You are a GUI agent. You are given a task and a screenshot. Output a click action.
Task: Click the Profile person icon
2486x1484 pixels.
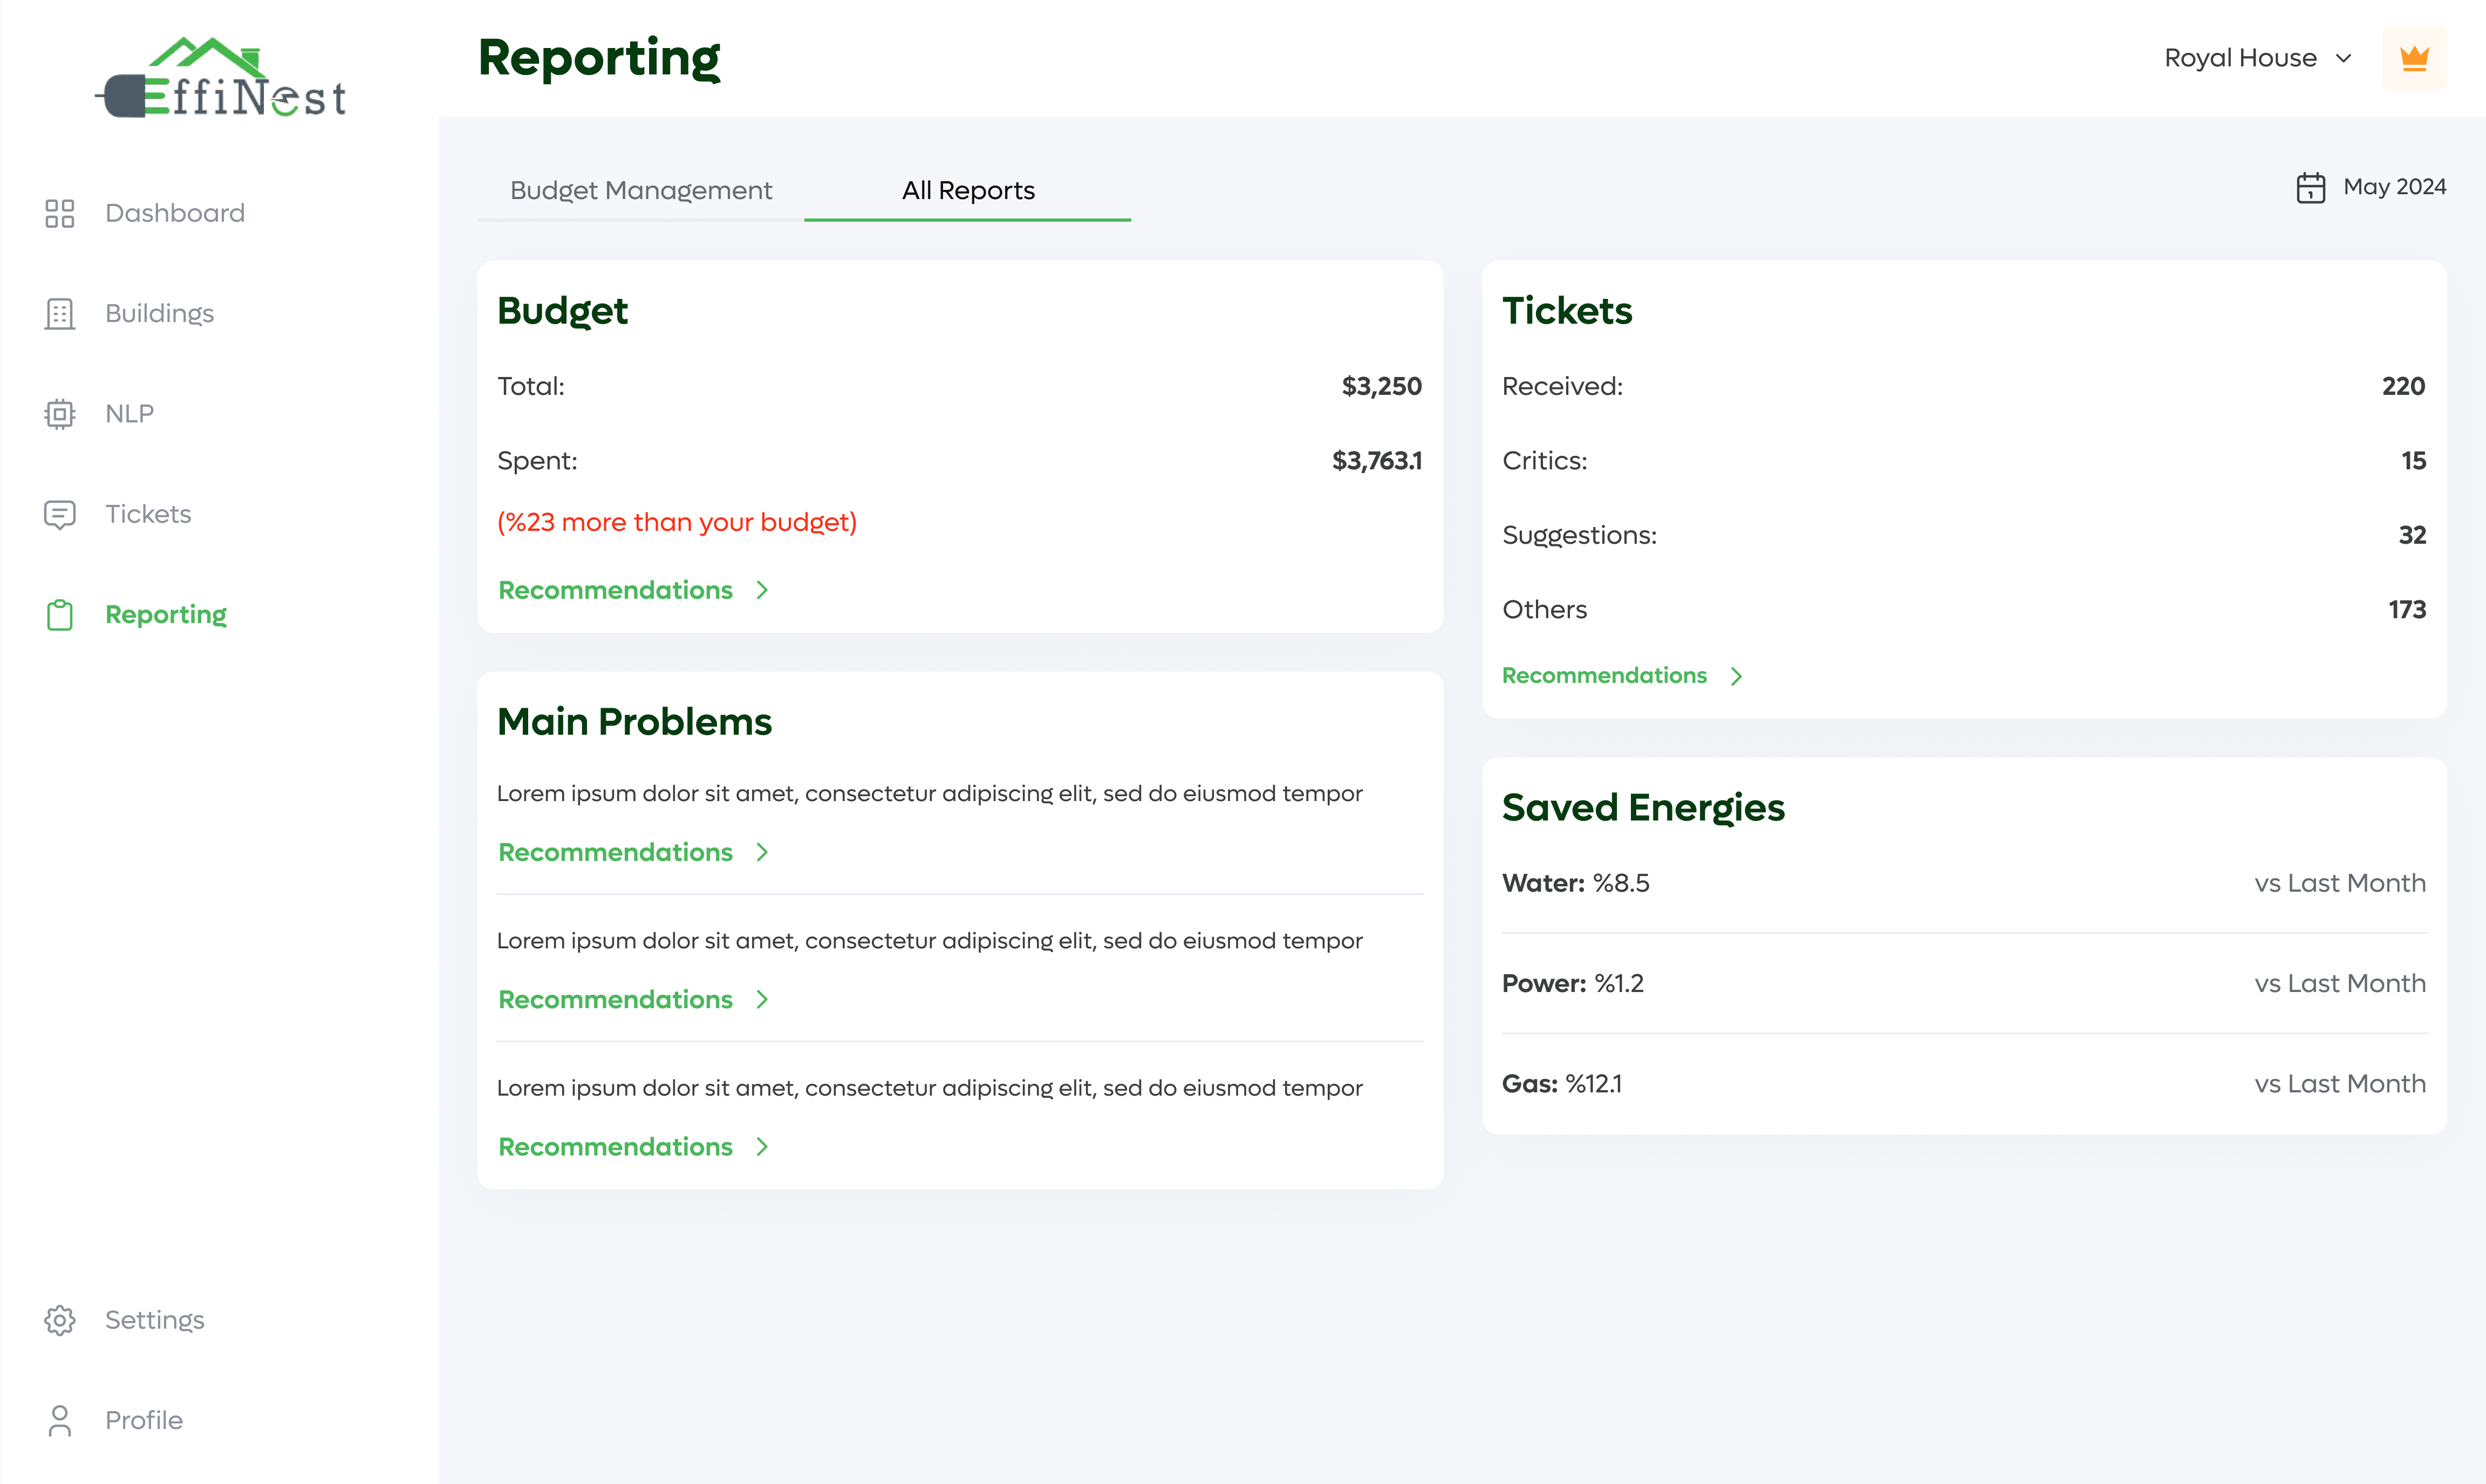pyautogui.click(x=60, y=1420)
